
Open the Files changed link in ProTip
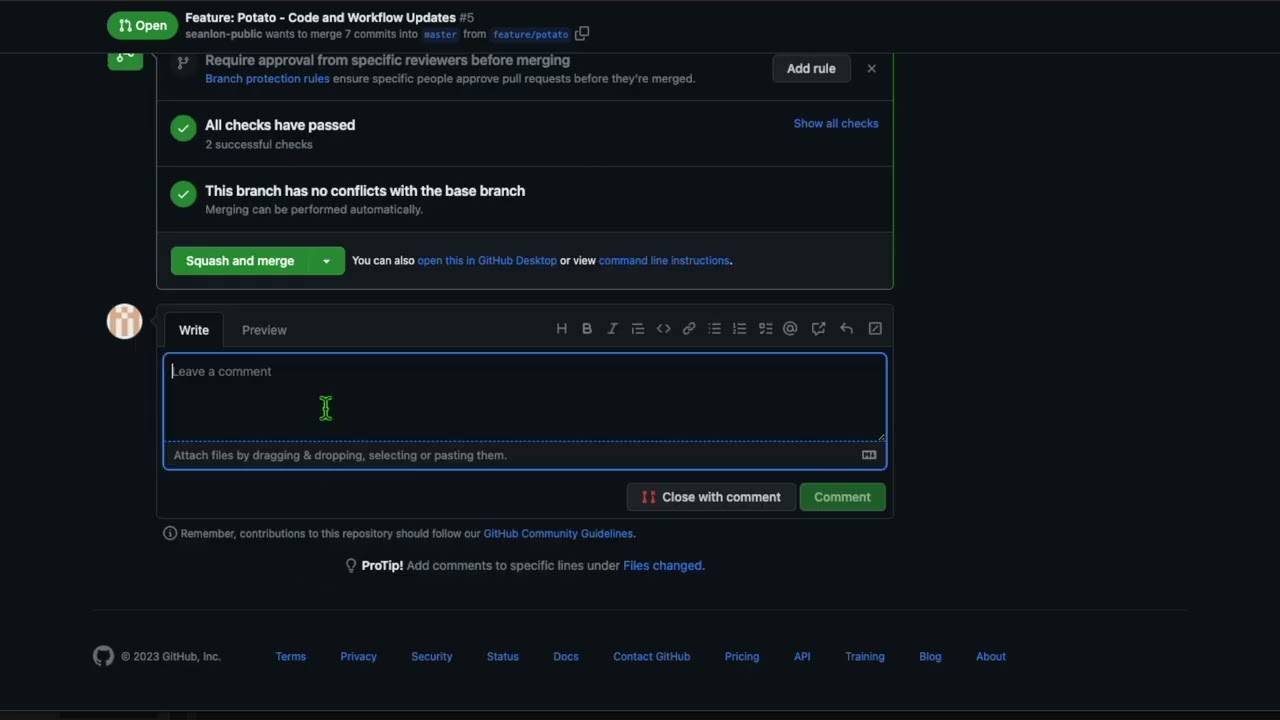coord(662,566)
